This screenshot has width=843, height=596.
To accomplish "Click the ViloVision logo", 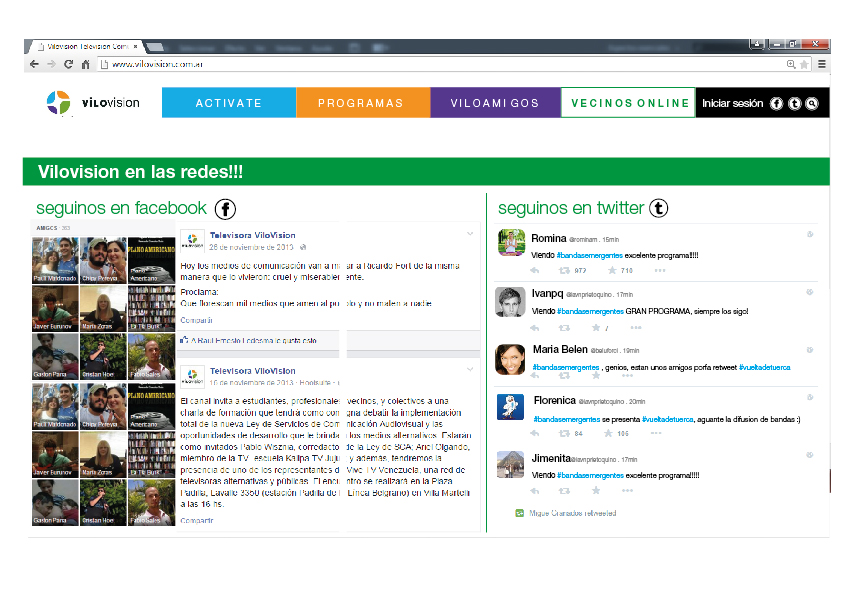I will point(90,102).
